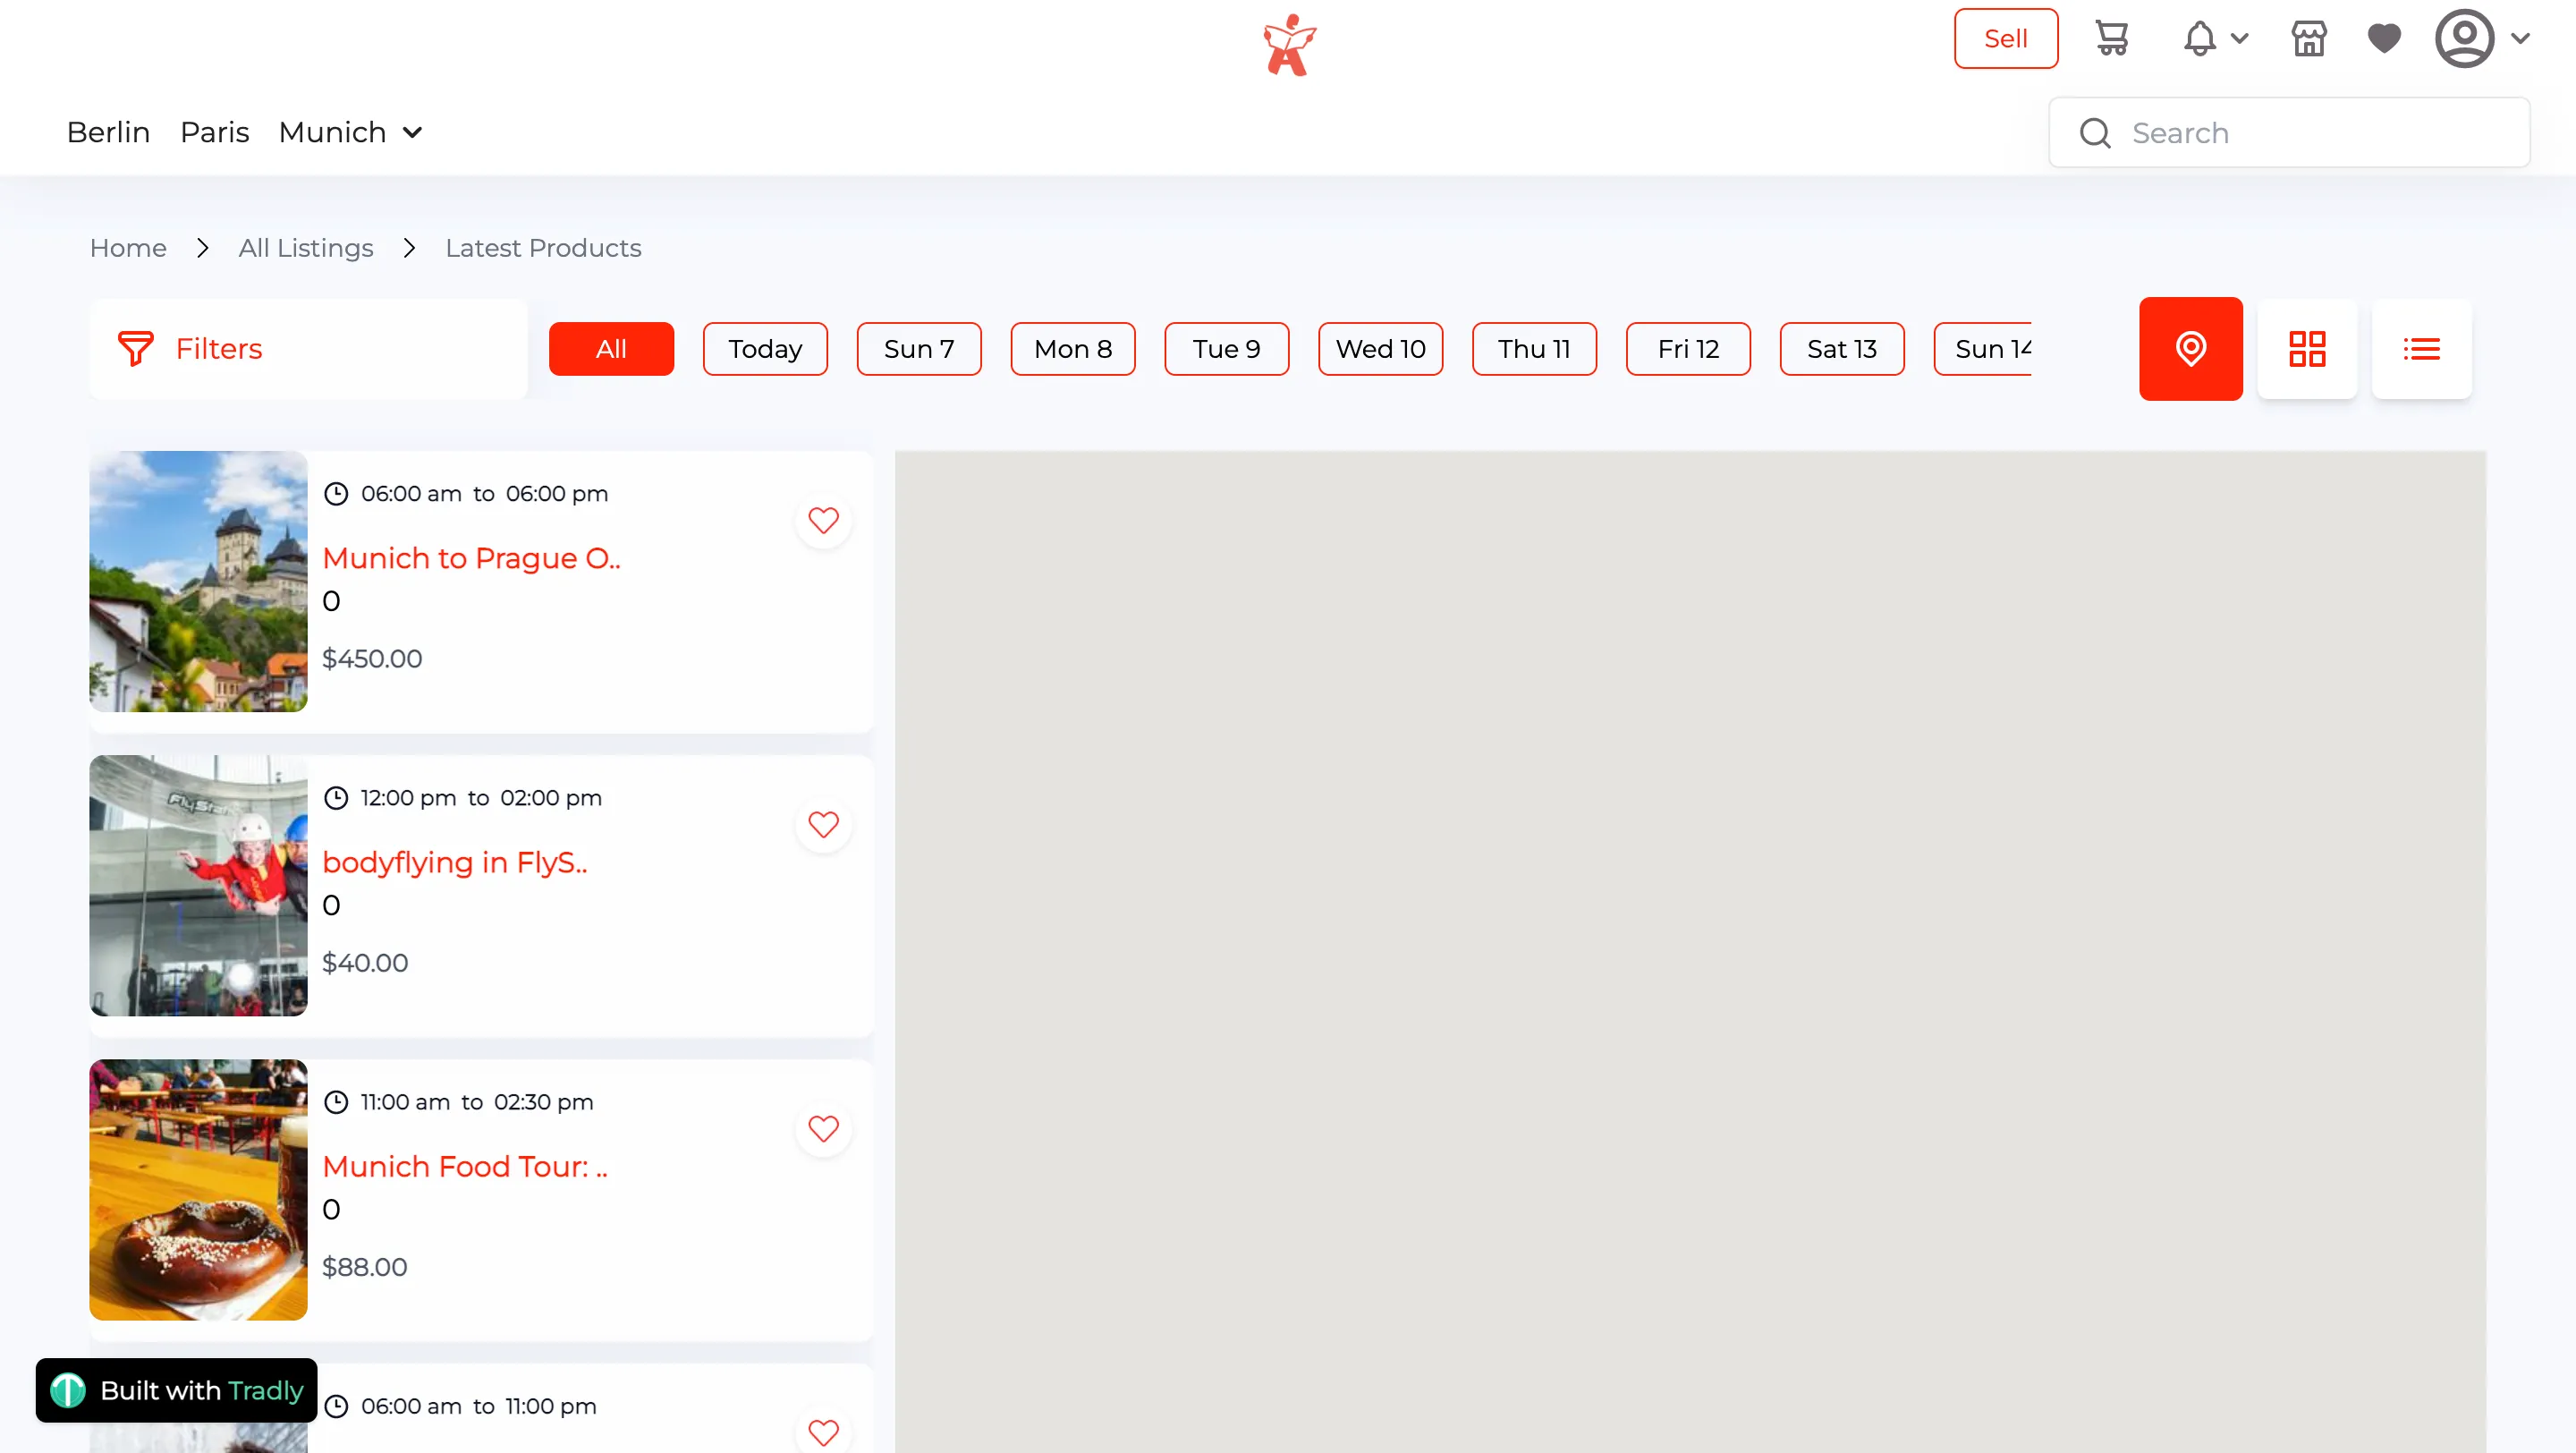Favorite the Munich to Prague listing
This screenshot has width=2576, height=1453.
tap(823, 521)
